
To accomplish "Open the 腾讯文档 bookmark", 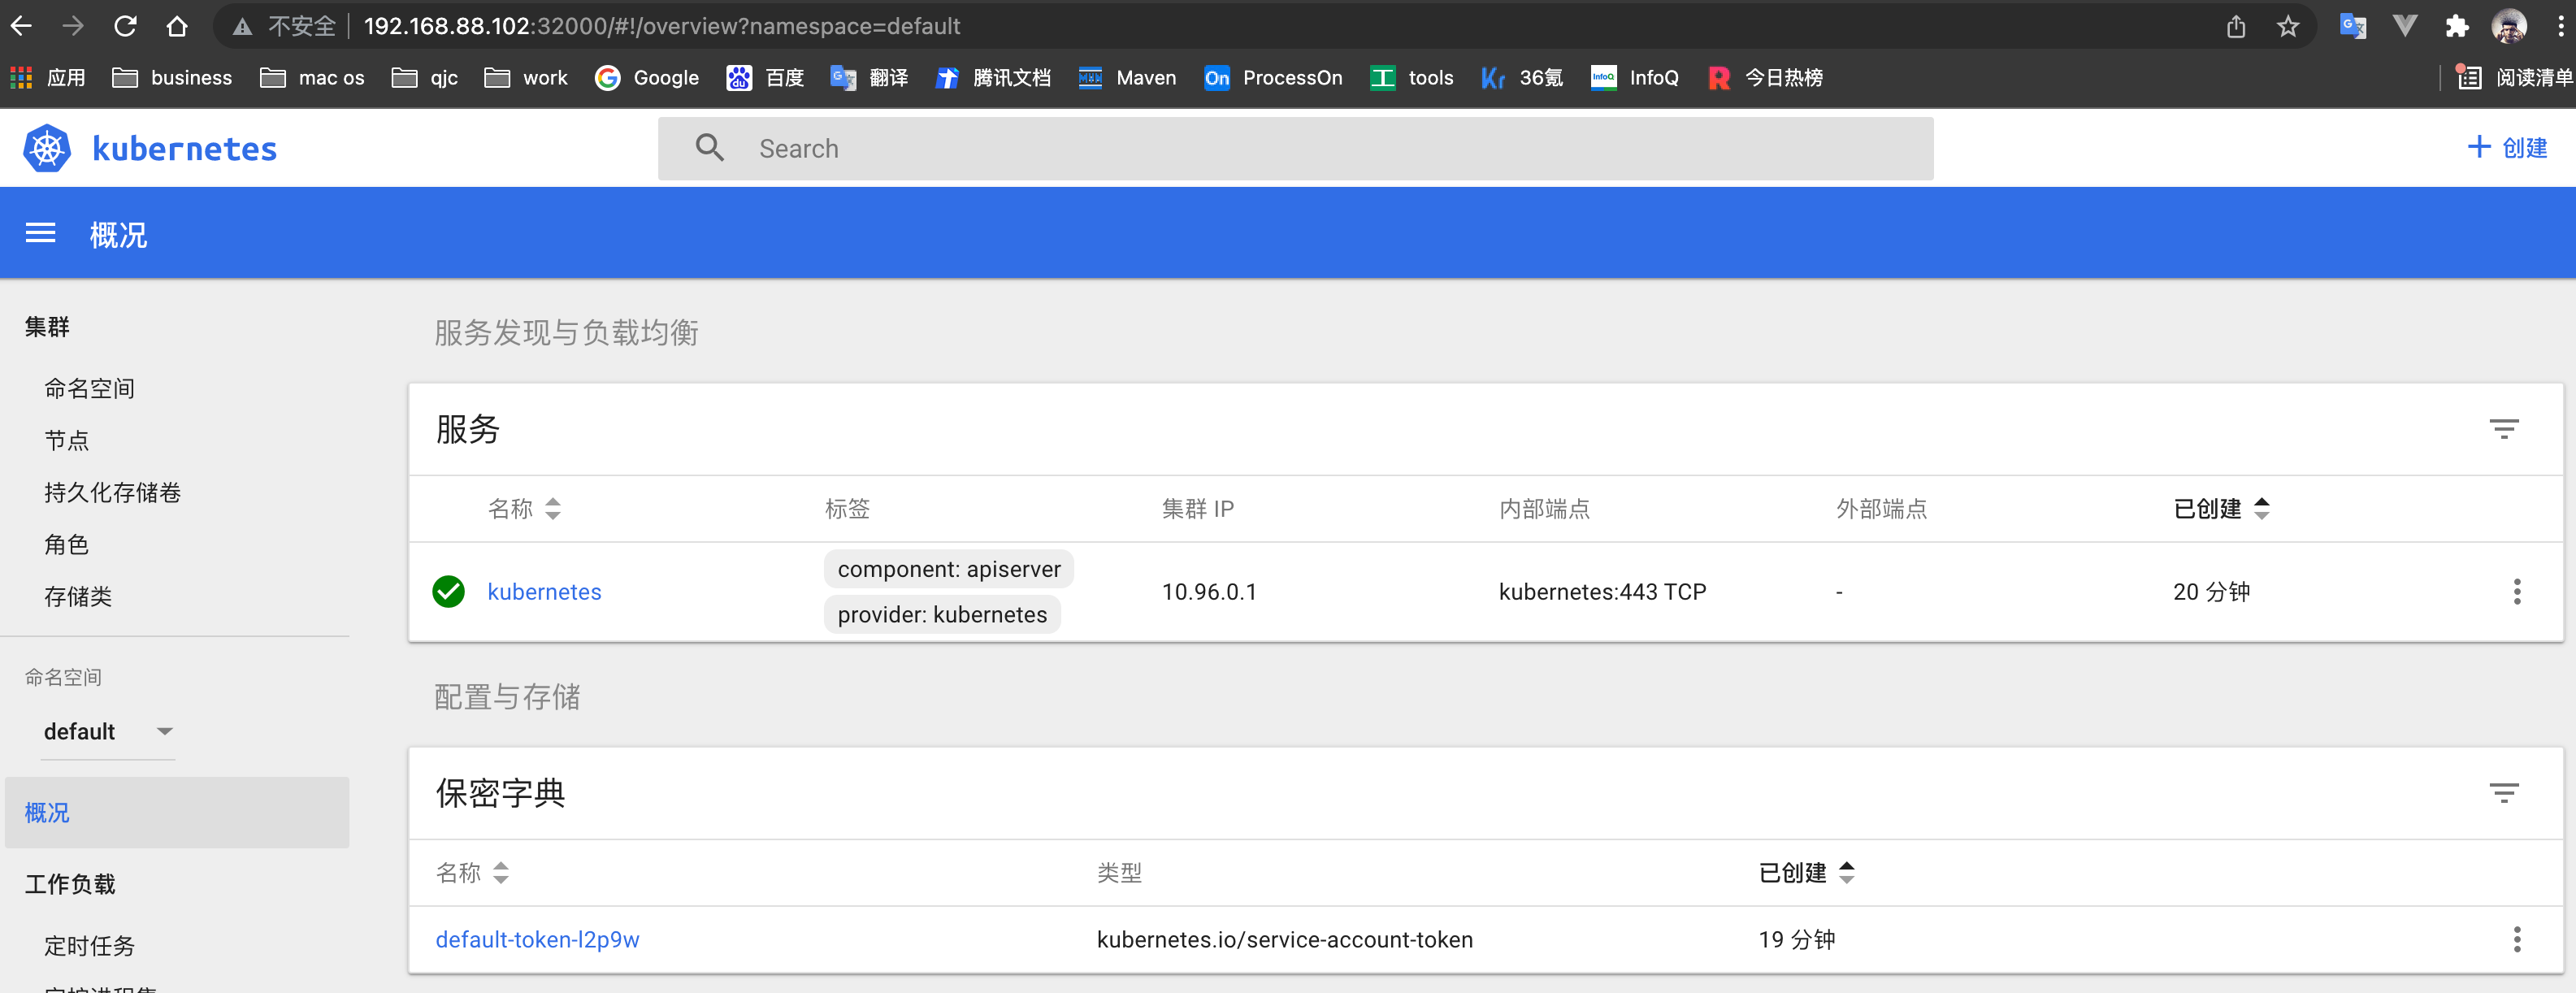I will [x=992, y=78].
